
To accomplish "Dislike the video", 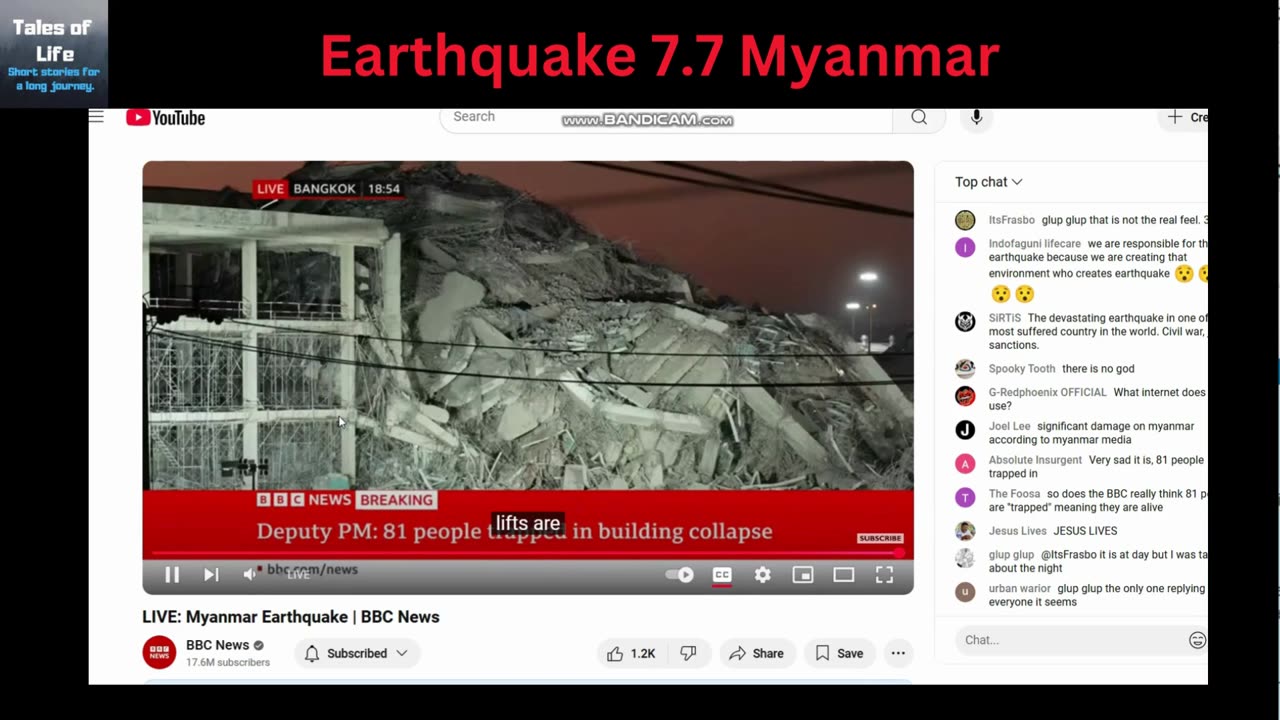I will [688, 653].
